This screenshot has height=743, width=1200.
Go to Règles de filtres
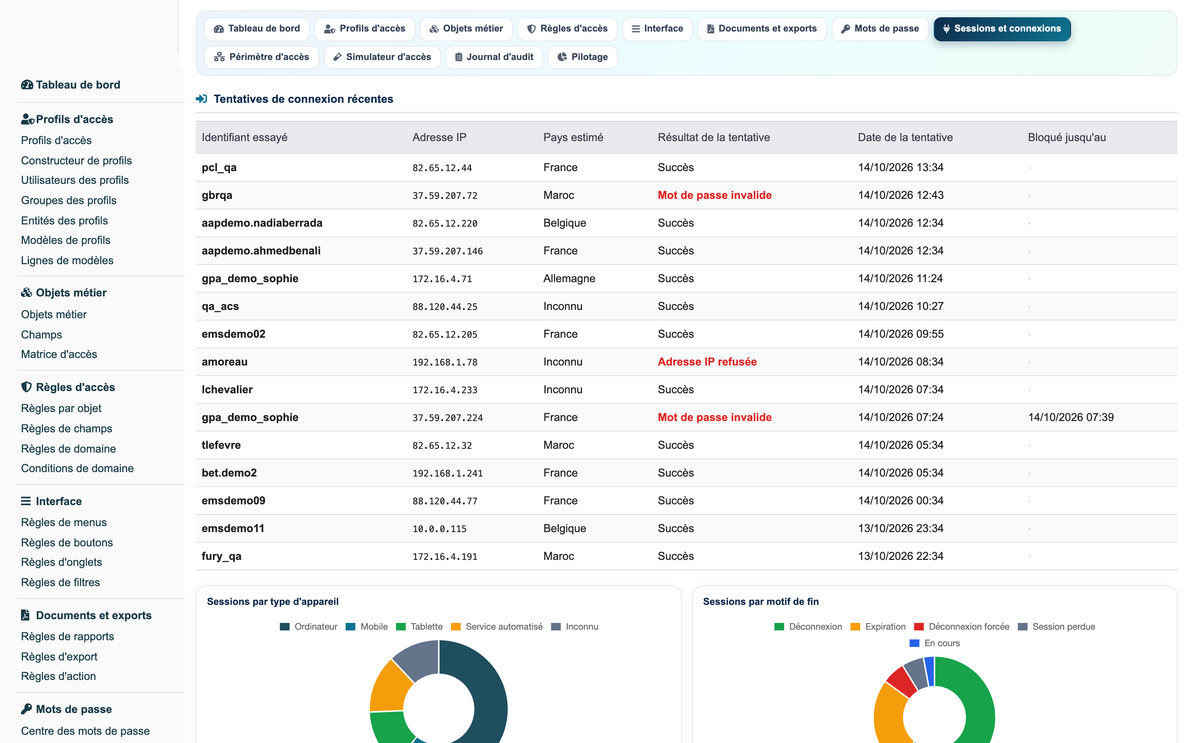60,582
